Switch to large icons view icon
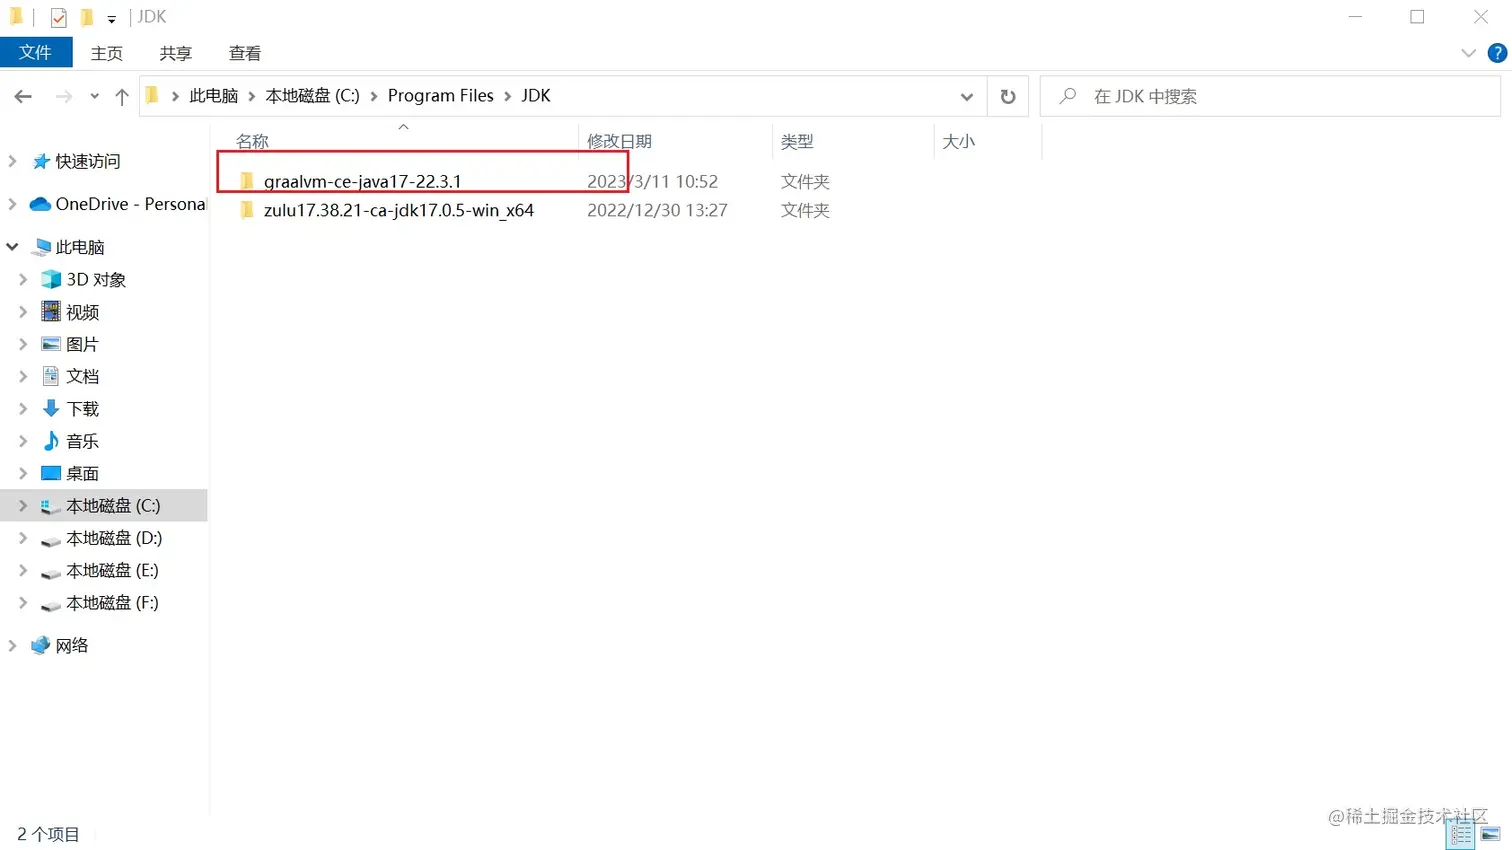This screenshot has width=1512, height=850. coord(1490,834)
